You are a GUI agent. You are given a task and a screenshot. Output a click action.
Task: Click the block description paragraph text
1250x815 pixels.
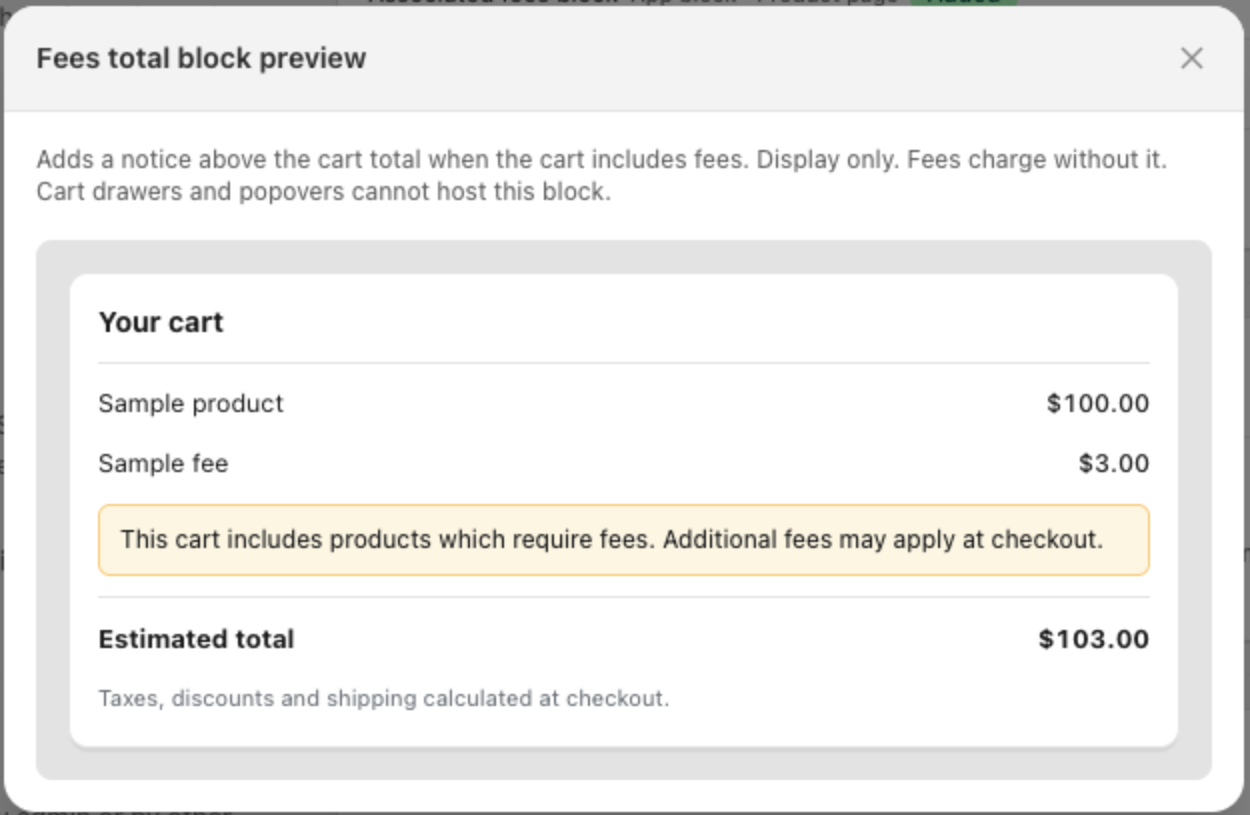(x=602, y=175)
